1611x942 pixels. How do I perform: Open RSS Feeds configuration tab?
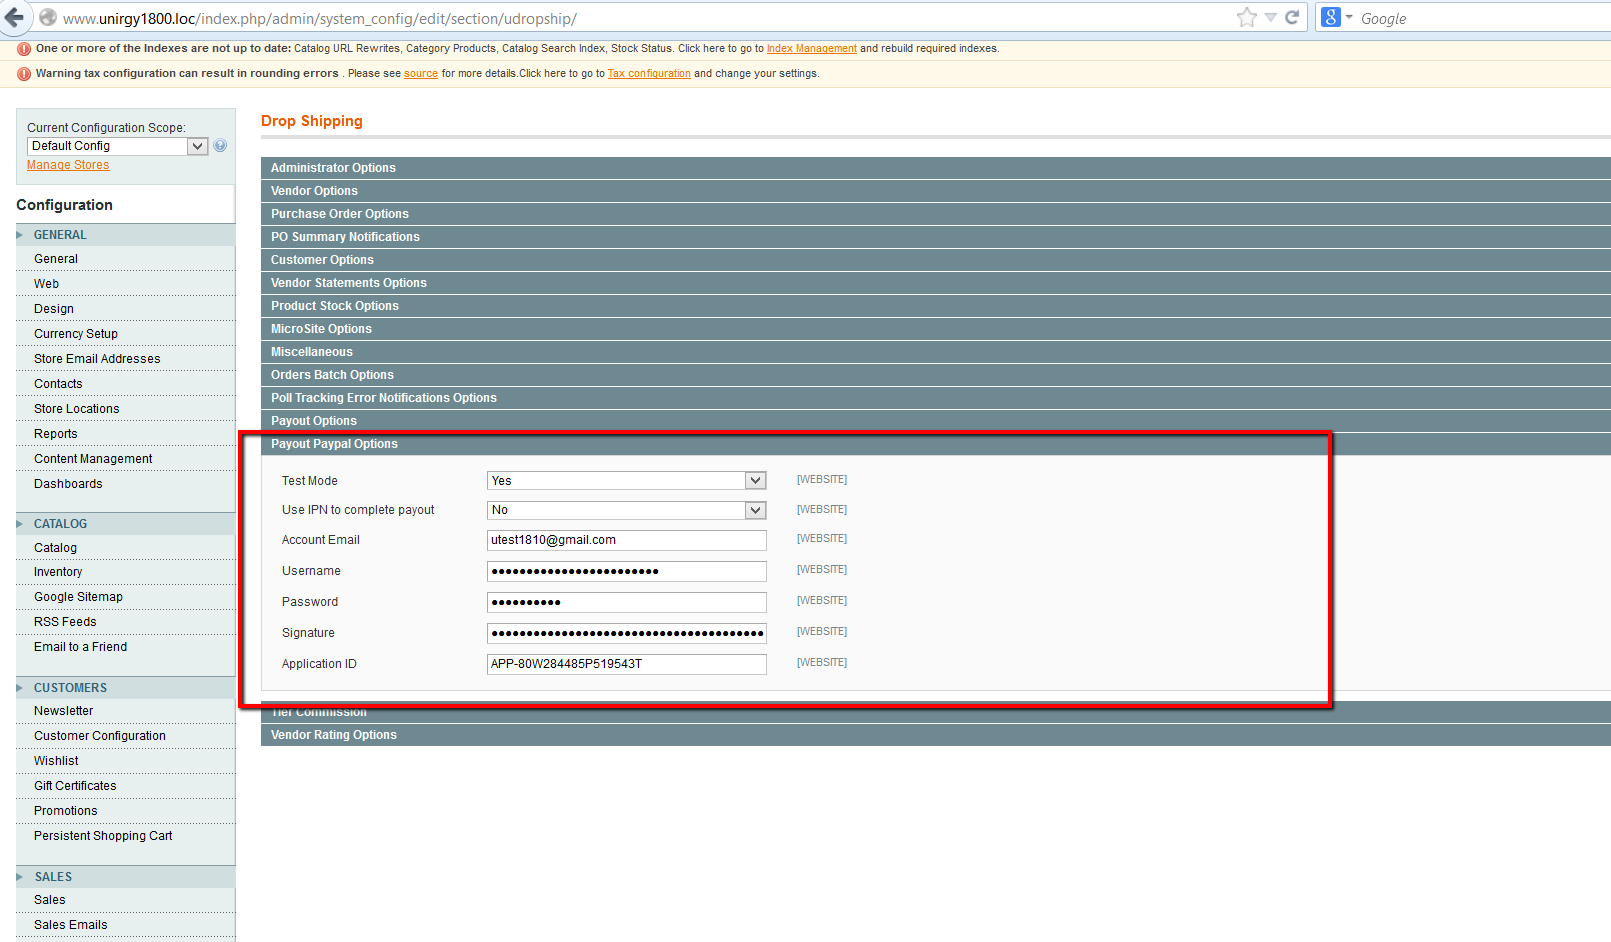126,622
